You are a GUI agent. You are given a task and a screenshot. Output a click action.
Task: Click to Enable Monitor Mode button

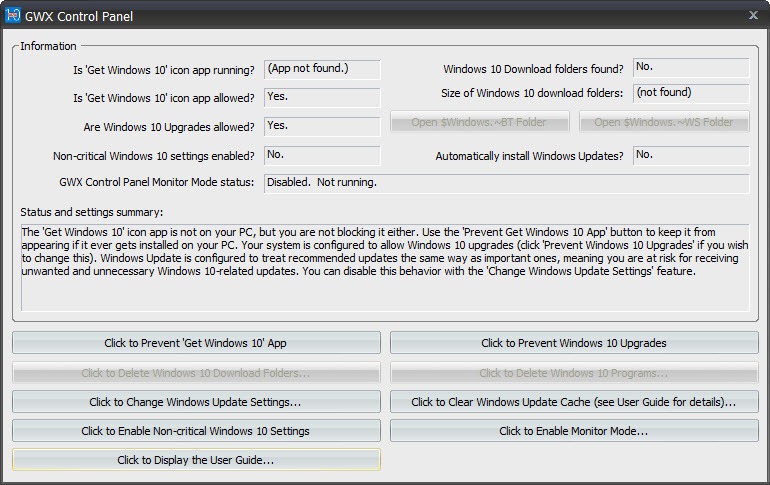(574, 431)
